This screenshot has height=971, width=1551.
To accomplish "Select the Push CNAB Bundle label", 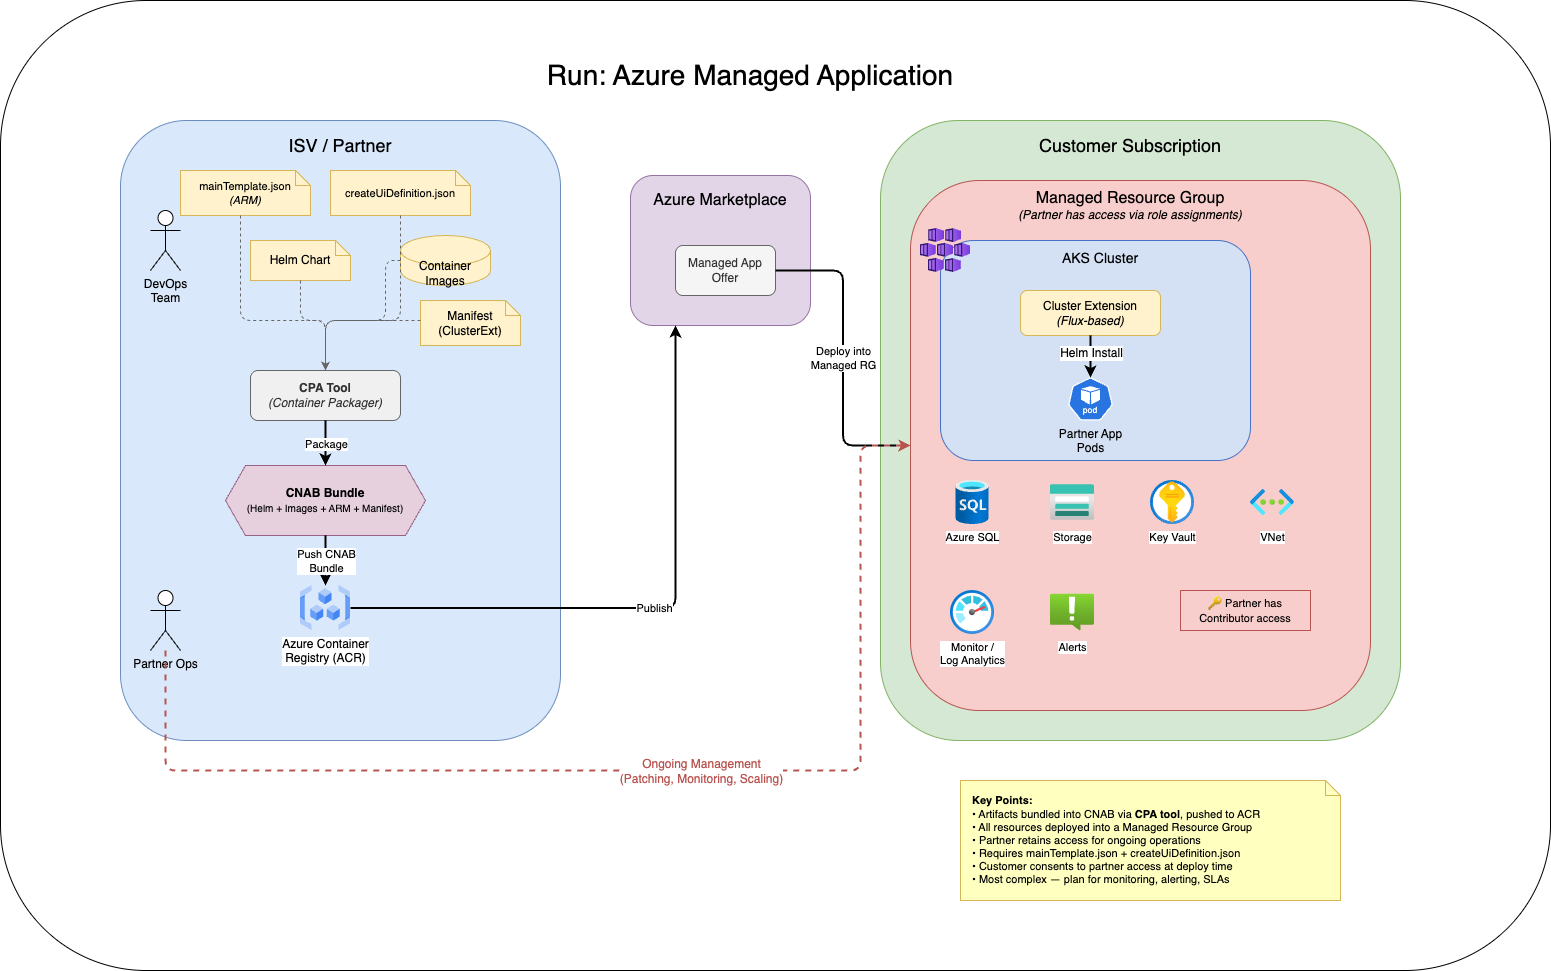I will coord(326,561).
